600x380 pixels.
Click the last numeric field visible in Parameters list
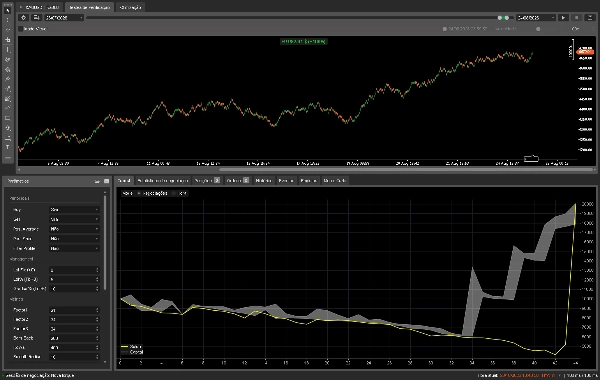75,357
